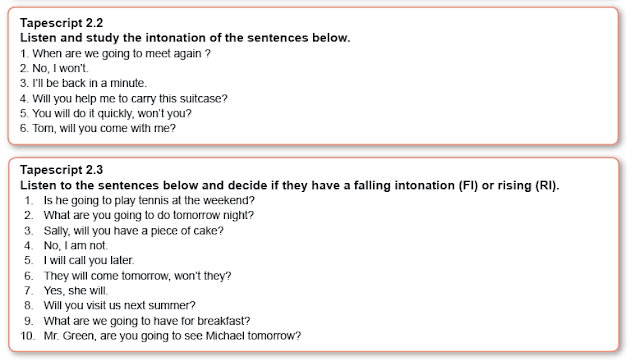Click 'Listen and study the intonation' instruction
The image size is (640, 361).
(185, 38)
